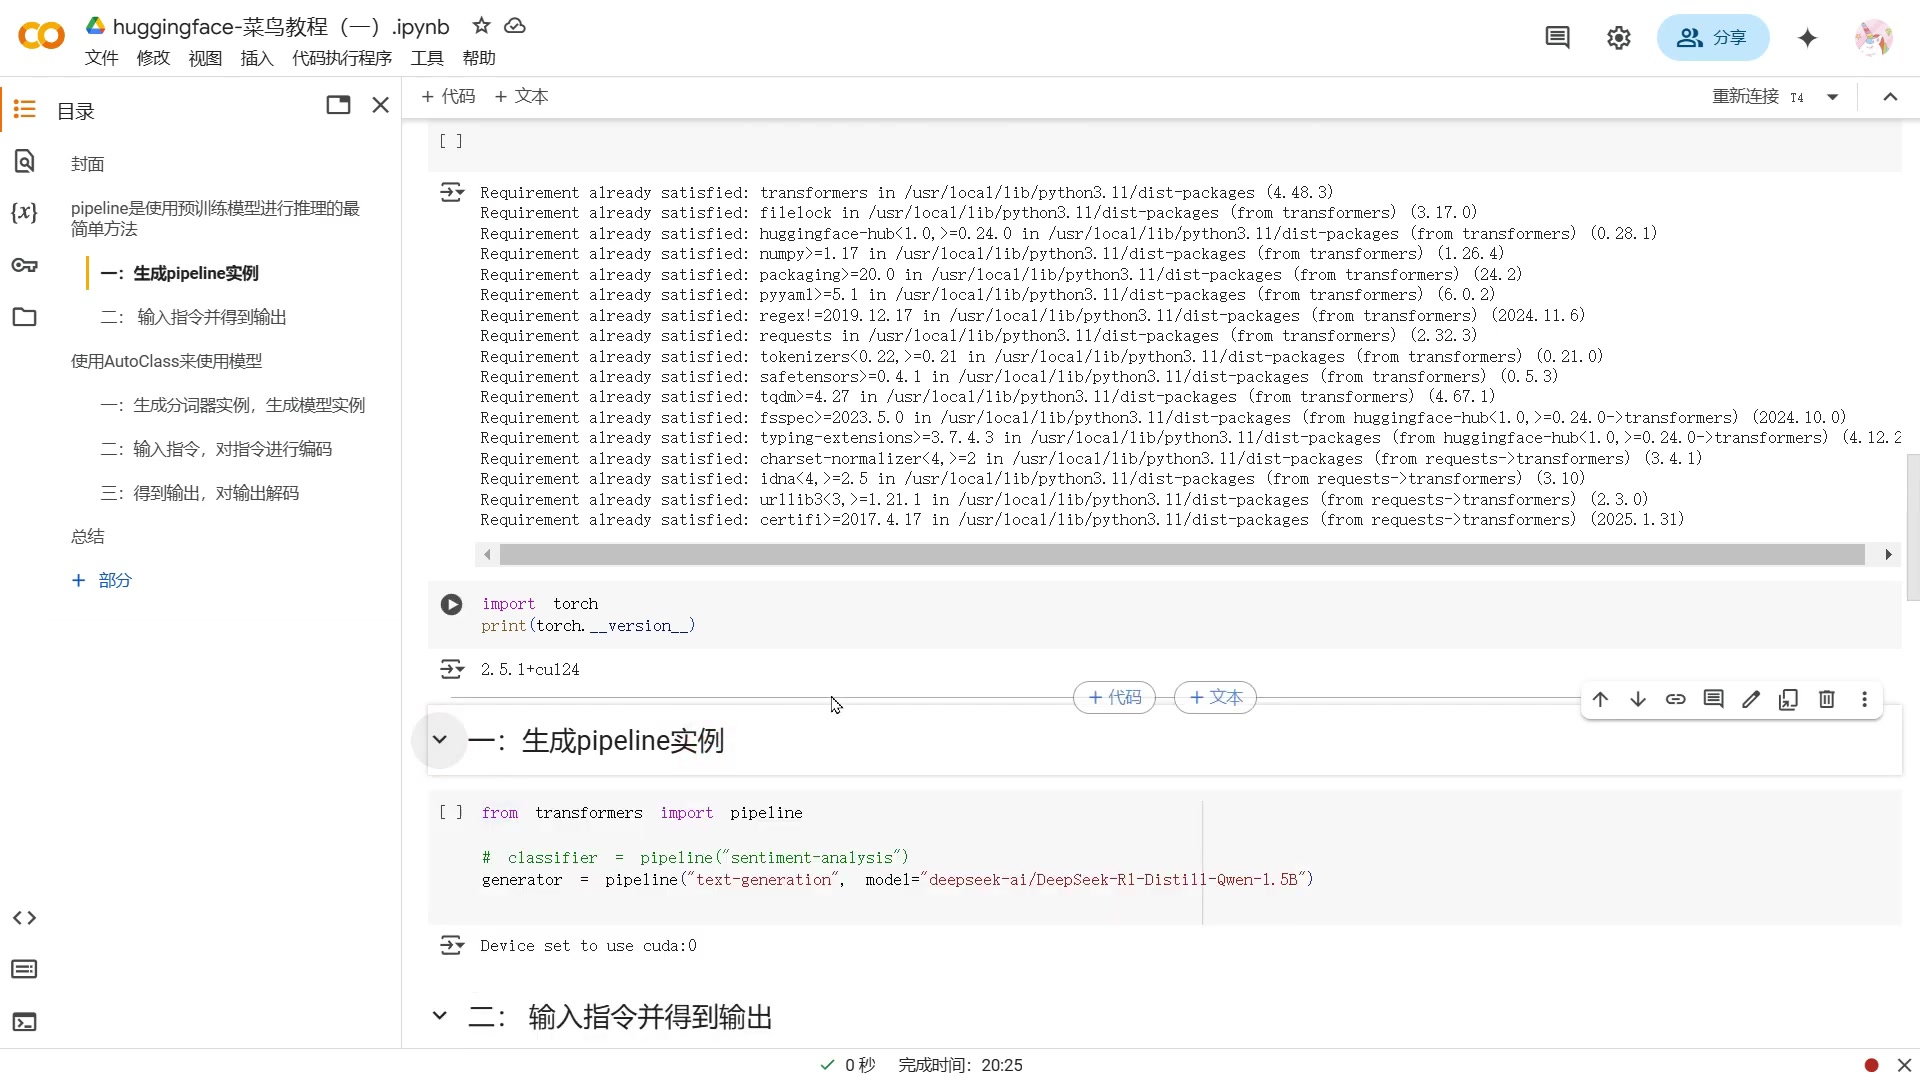Open the comments panel icon in header
This screenshot has width=1920, height=1080.
point(1557,38)
